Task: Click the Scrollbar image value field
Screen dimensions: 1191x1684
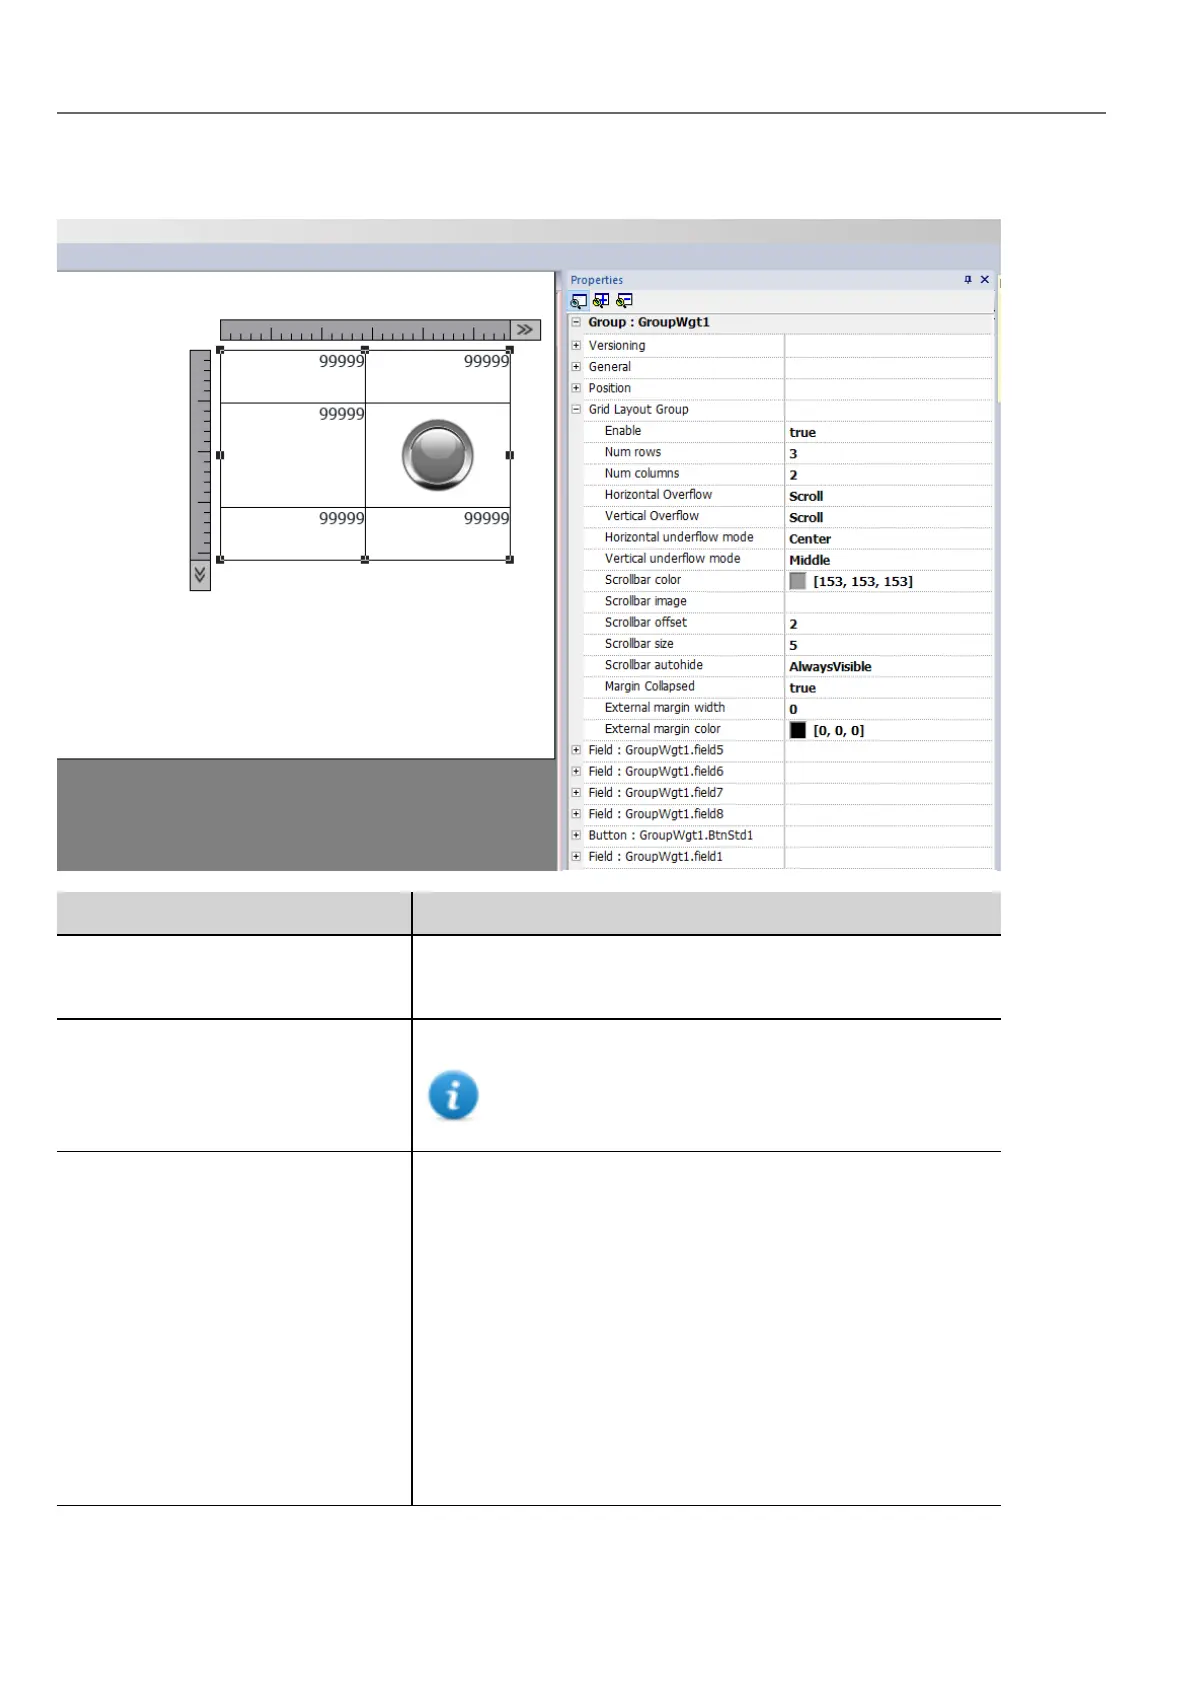Action: tap(889, 602)
